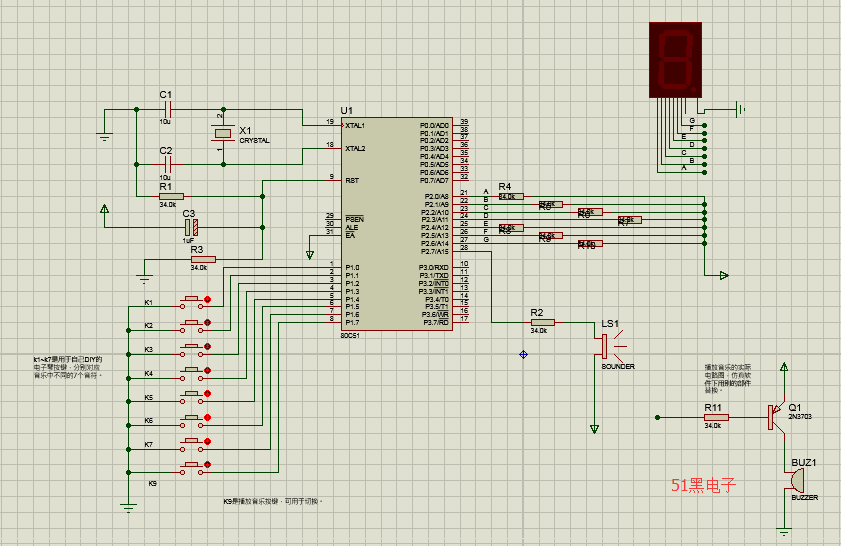Toggle the red latch dot on K3
The width and height of the screenshot is (841, 546).
(208, 346)
